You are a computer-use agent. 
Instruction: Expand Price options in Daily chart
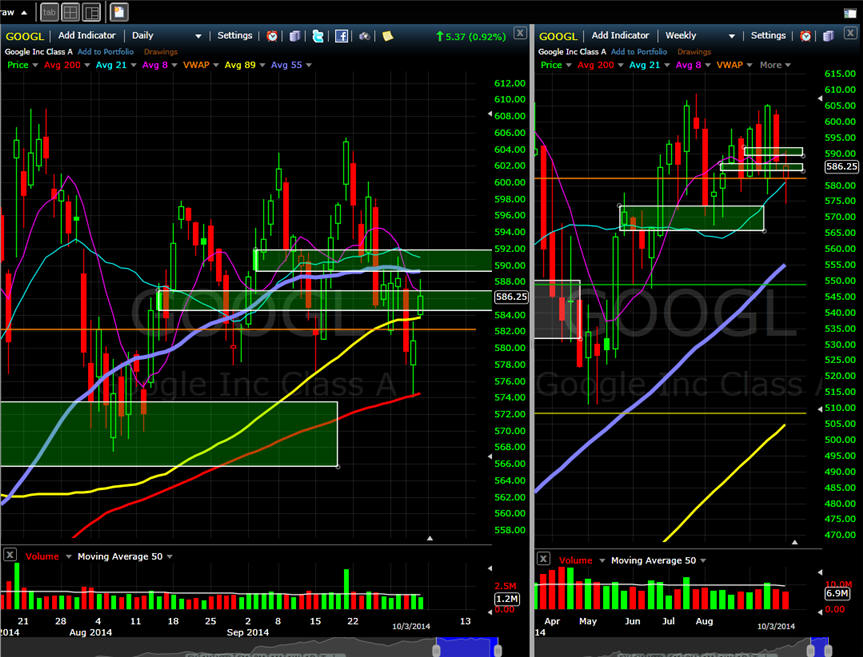point(35,65)
